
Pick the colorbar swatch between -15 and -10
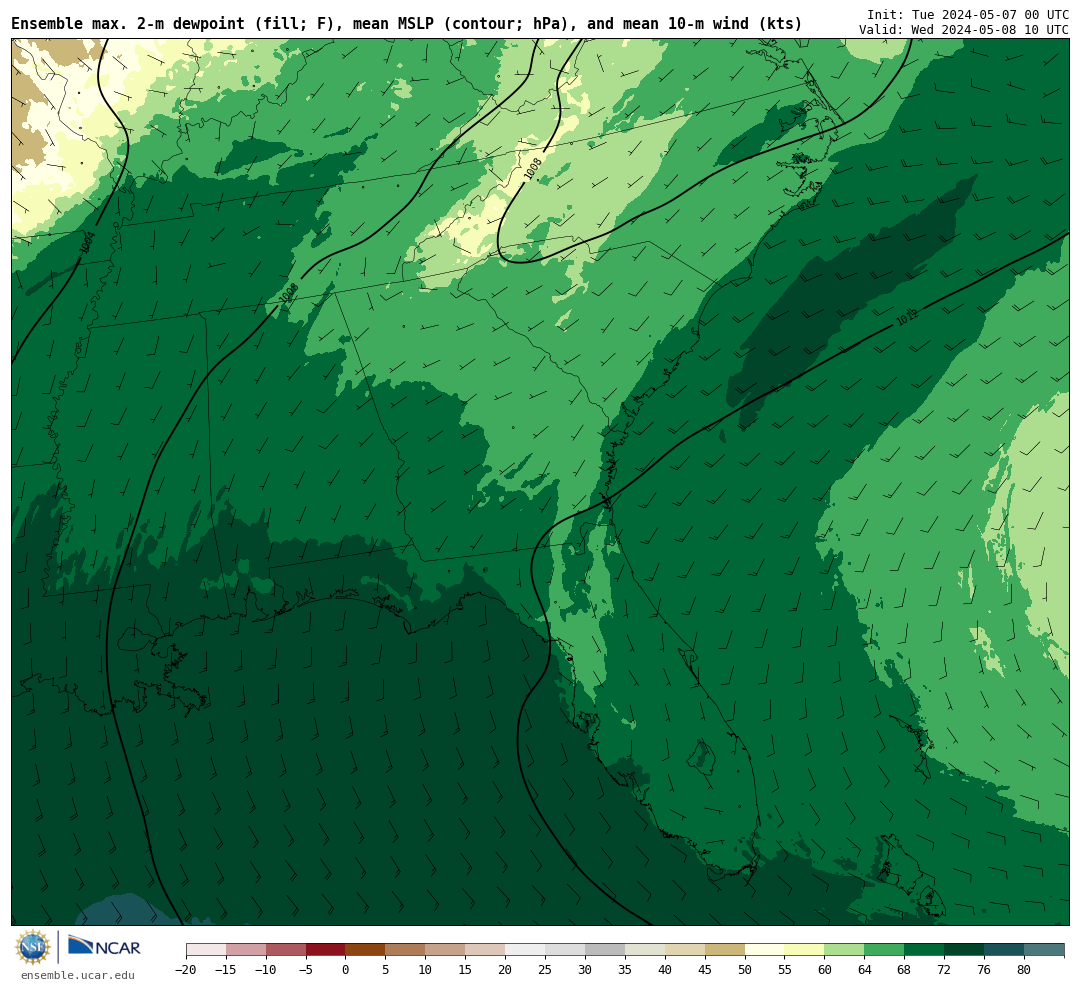coord(246,949)
